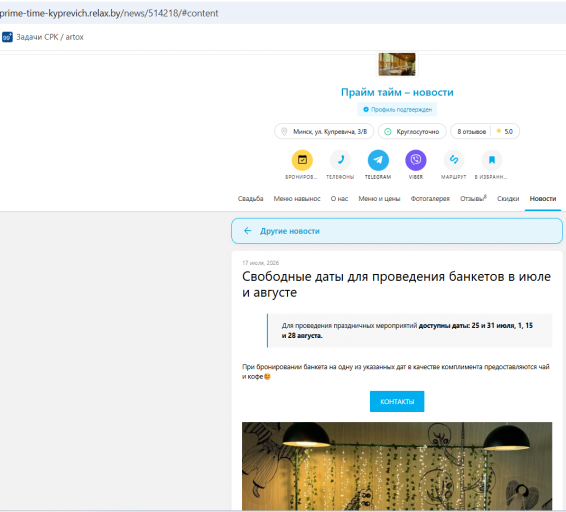Screen dimensions: 566x512
Task: Switch to the Фотогалерея tab
Action: (430, 199)
